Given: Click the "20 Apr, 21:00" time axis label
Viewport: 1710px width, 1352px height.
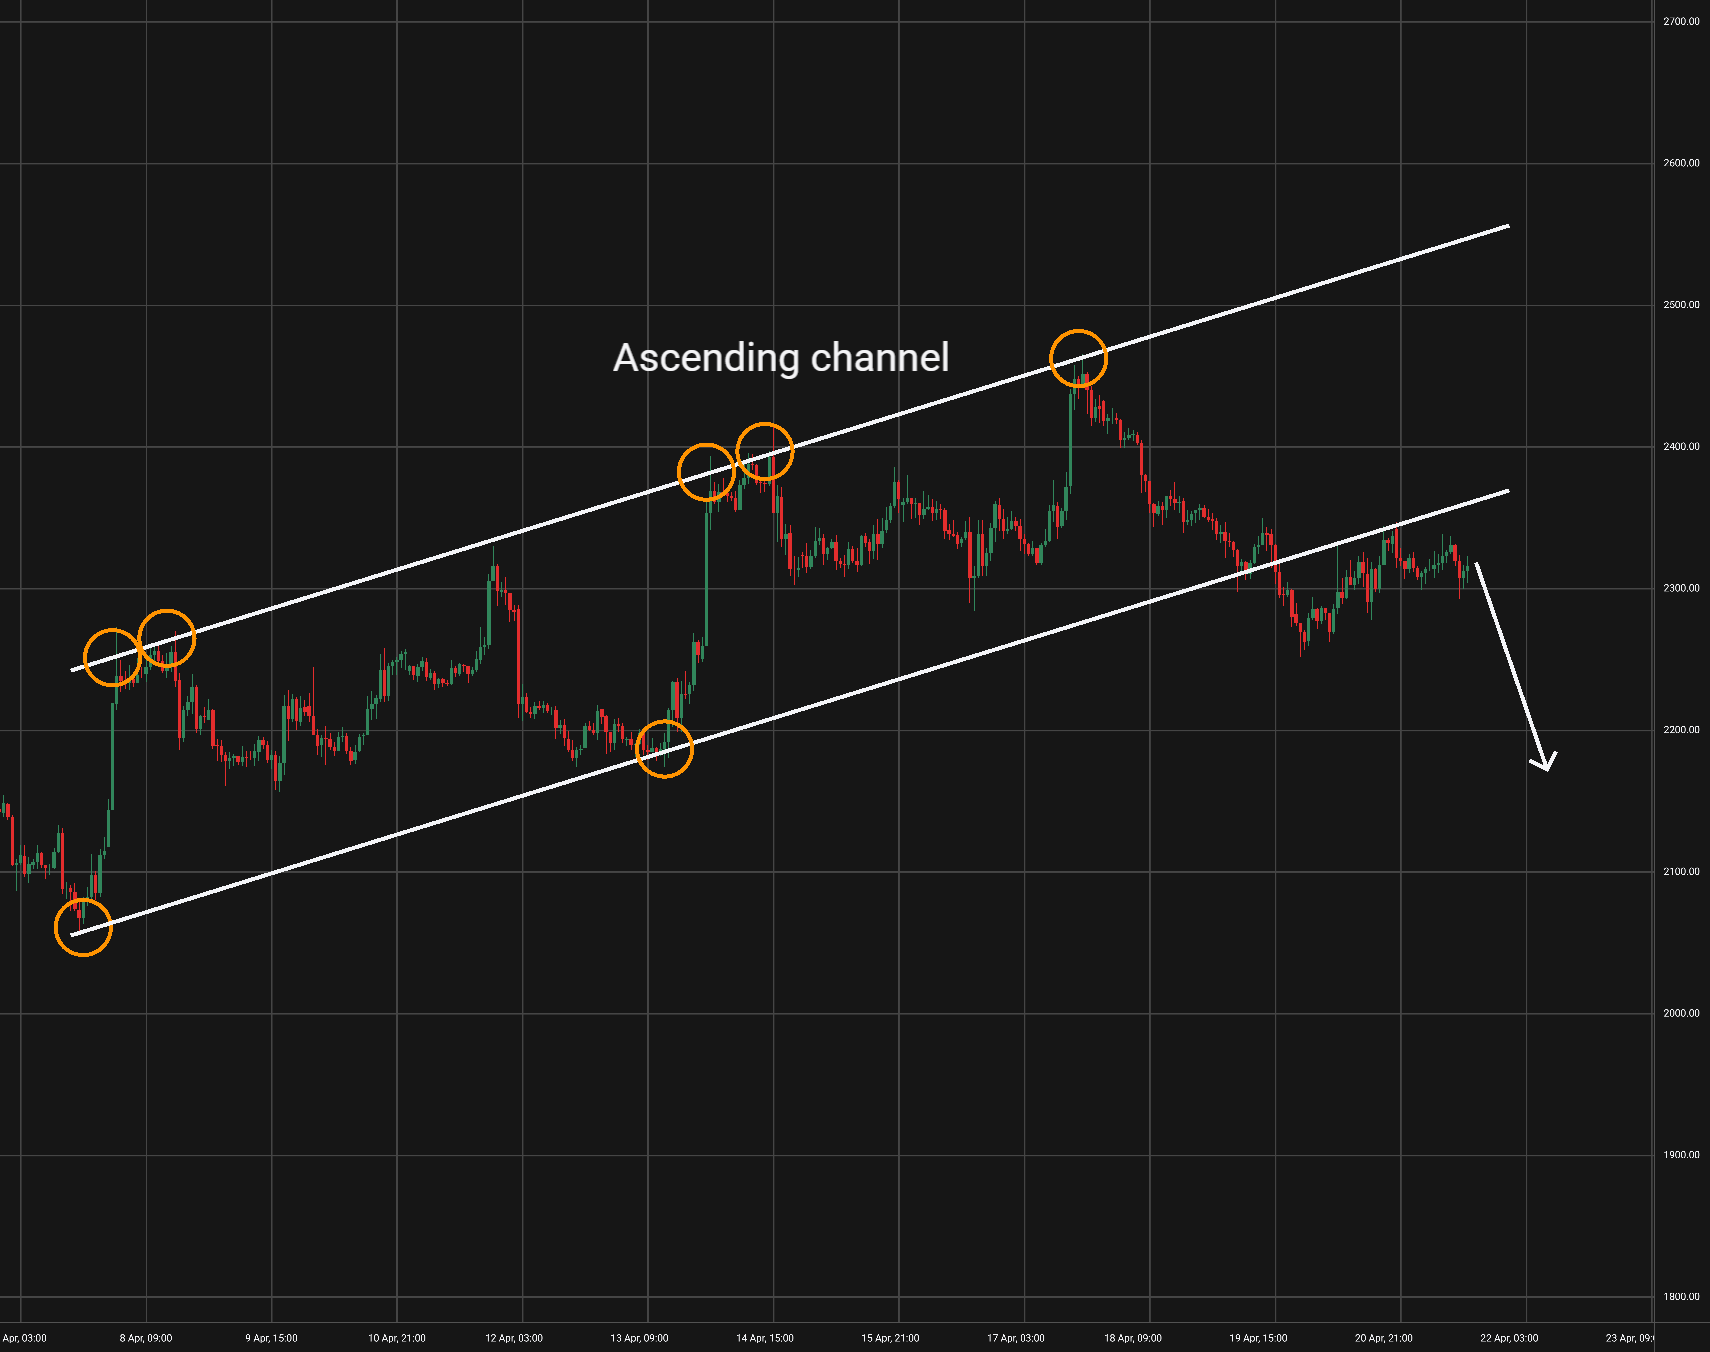Looking at the screenshot, I should coord(1384,1338).
